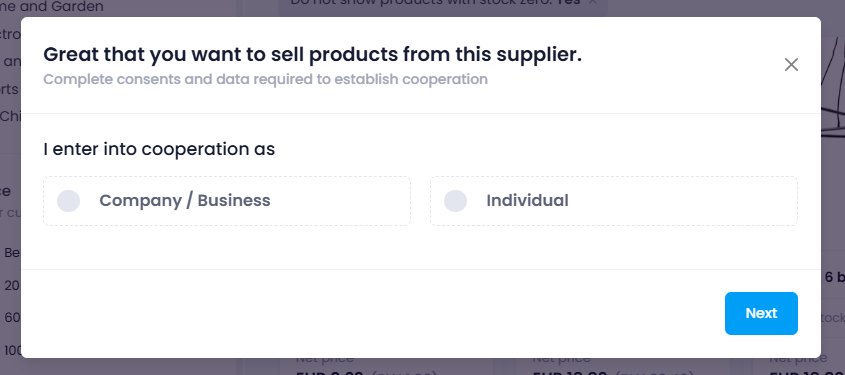
Task: Click the dimmed Home and Garden category
Action: [x=52, y=6]
